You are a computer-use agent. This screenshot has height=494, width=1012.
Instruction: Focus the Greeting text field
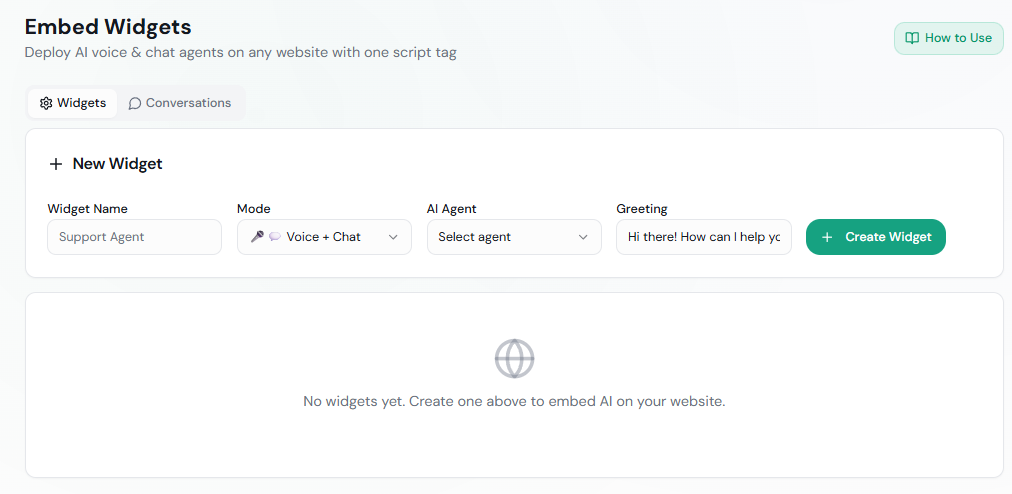pyautogui.click(x=703, y=237)
